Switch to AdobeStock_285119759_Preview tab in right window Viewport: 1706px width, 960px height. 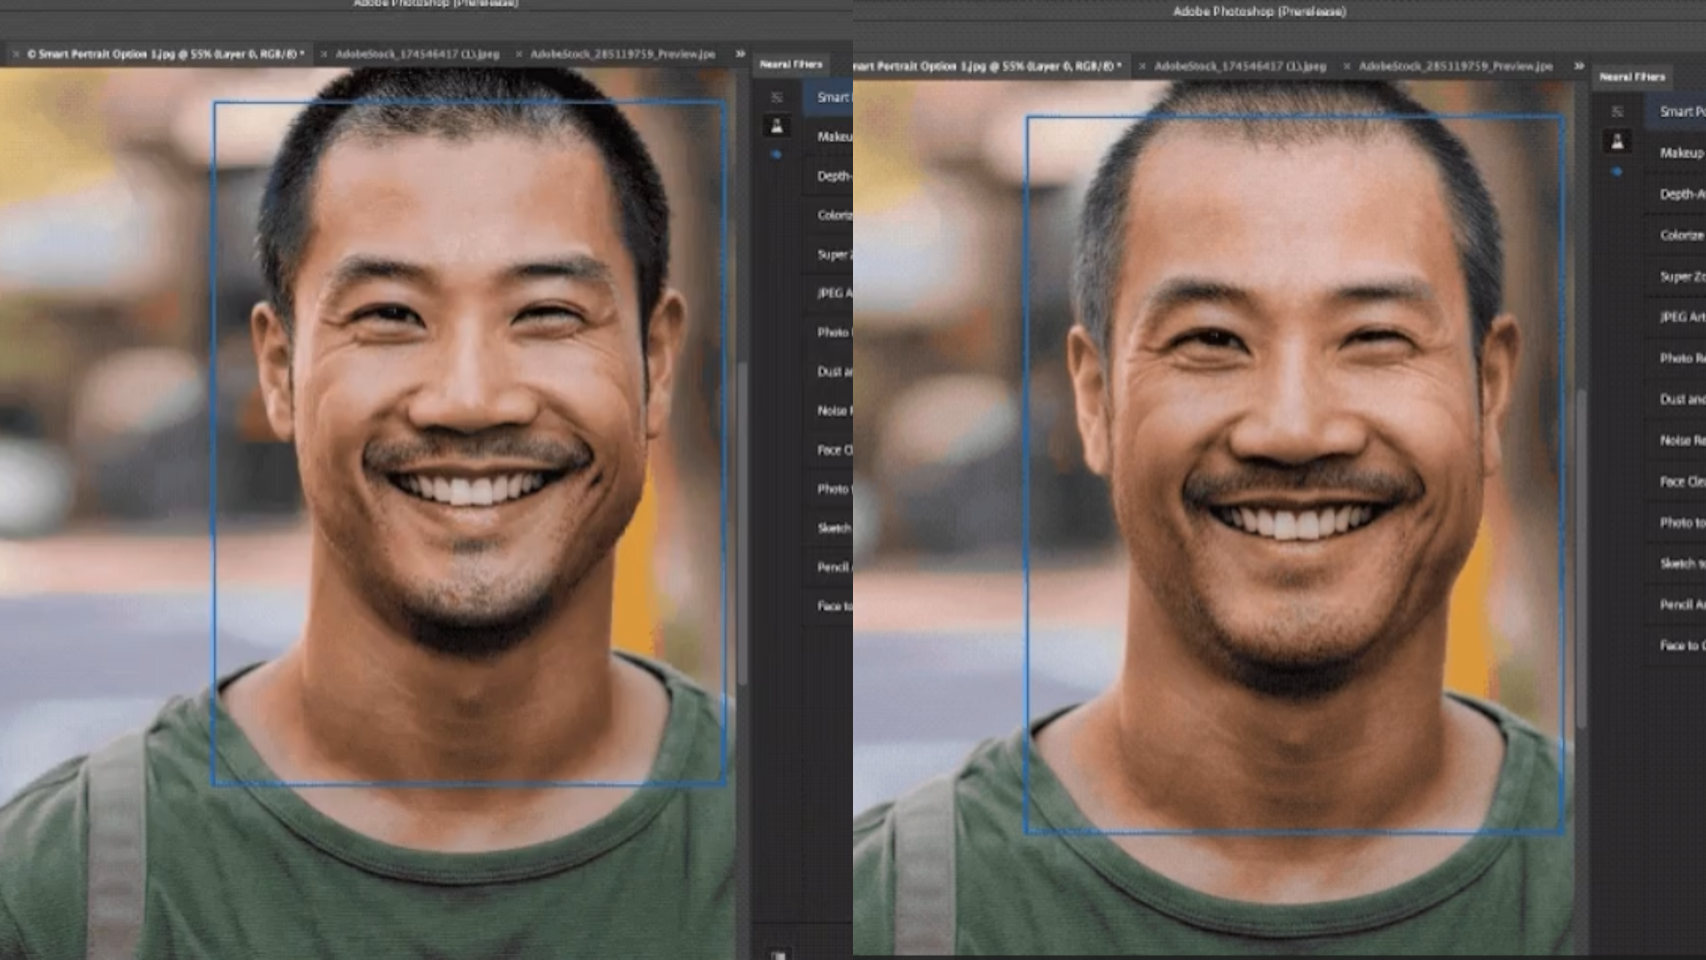point(1455,66)
